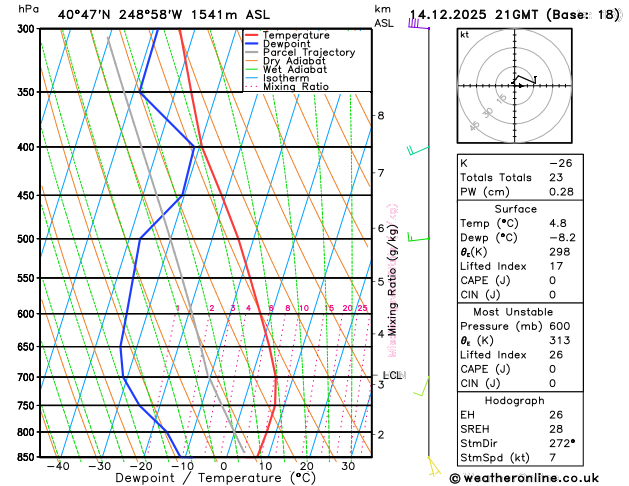Screen dimensions: 629x486
Task: Click the mixing ratio '10' label
Action: (x=304, y=308)
